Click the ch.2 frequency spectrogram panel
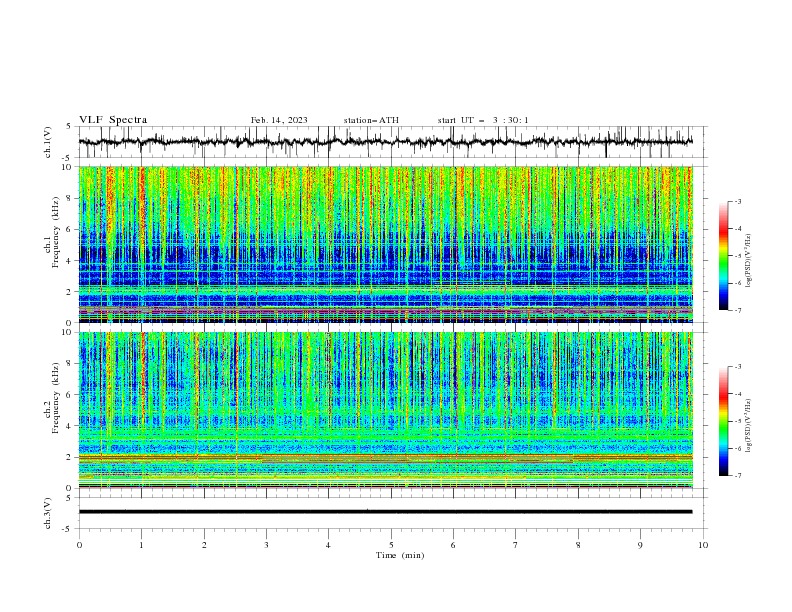The width and height of the screenshot is (792, 612). pos(385,410)
